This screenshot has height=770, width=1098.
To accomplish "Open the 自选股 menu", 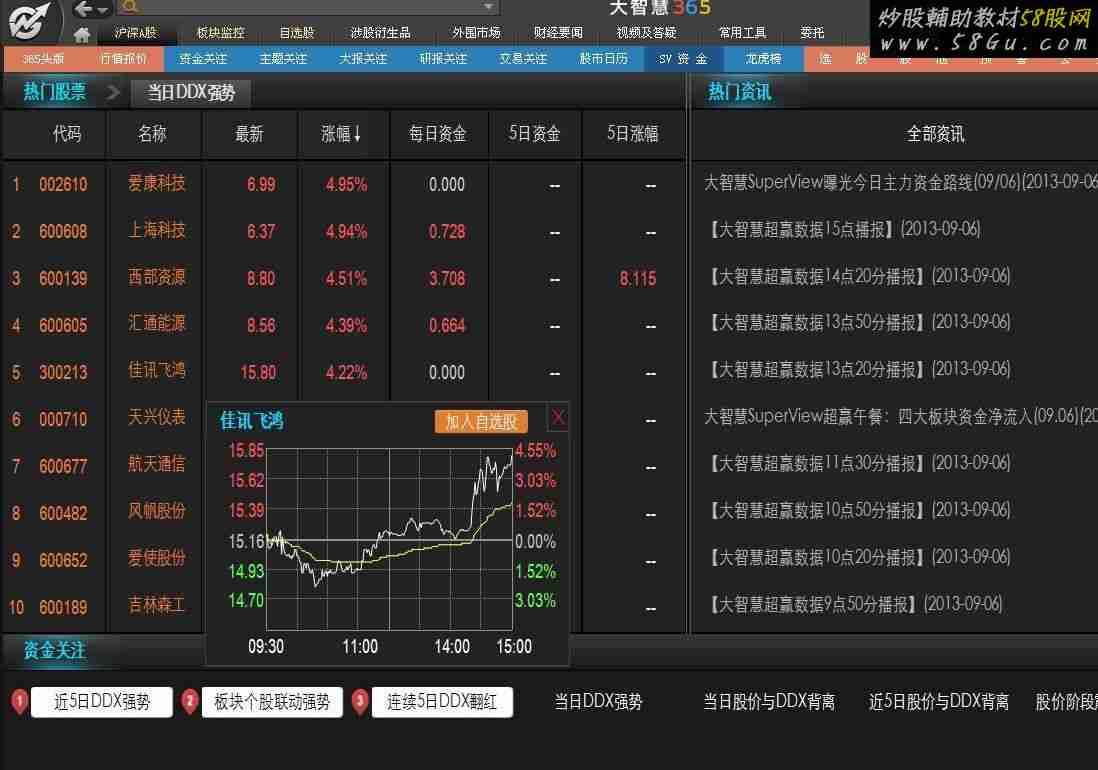I will (x=297, y=33).
